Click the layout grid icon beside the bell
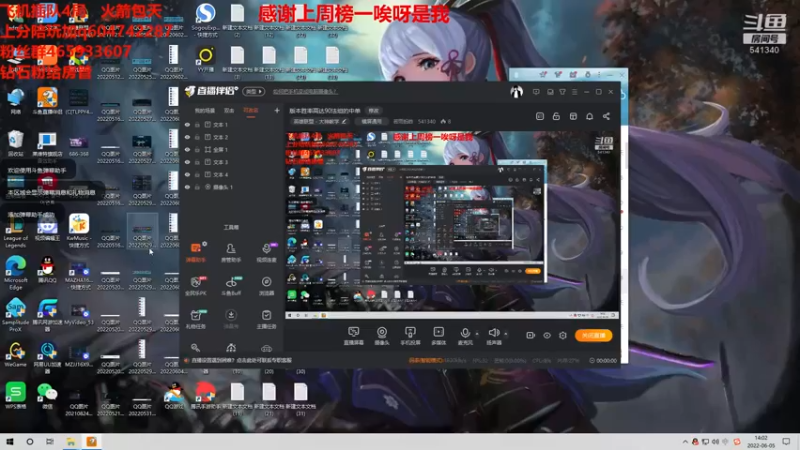This screenshot has width=800, height=450. click(573, 116)
